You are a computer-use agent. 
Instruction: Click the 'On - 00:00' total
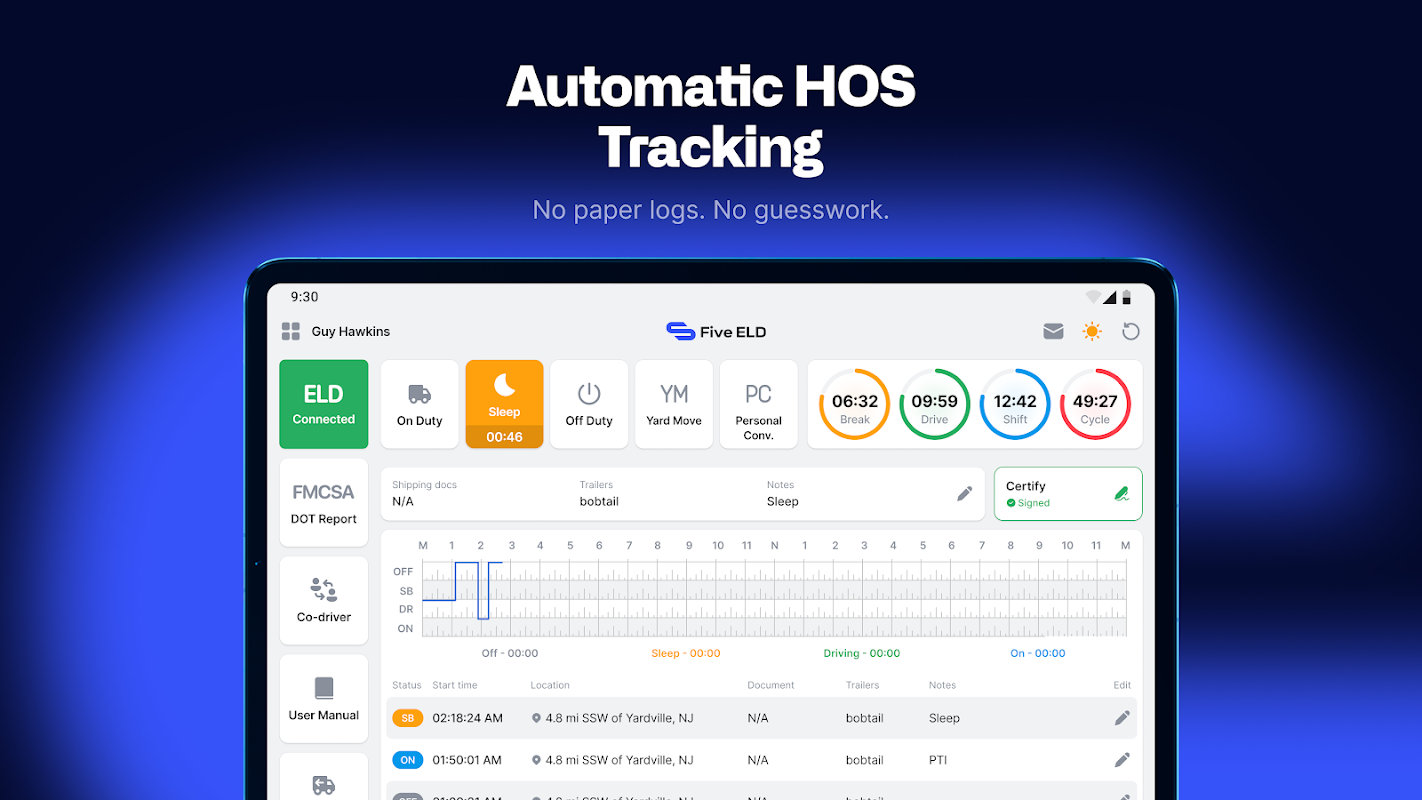tap(1038, 653)
